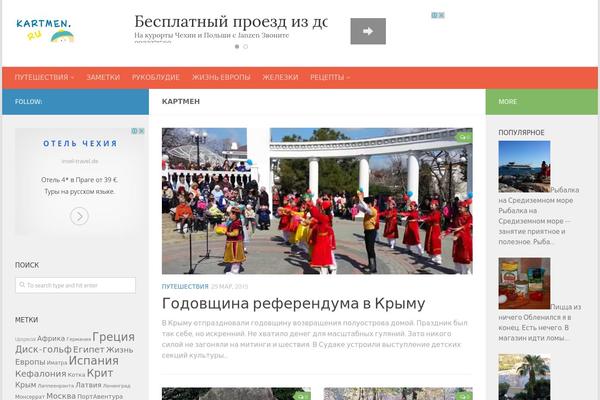The height and width of the screenshot is (400, 600).
Task: Open the РУКОБЛУДИЕ menu item
Action: [x=156, y=77]
